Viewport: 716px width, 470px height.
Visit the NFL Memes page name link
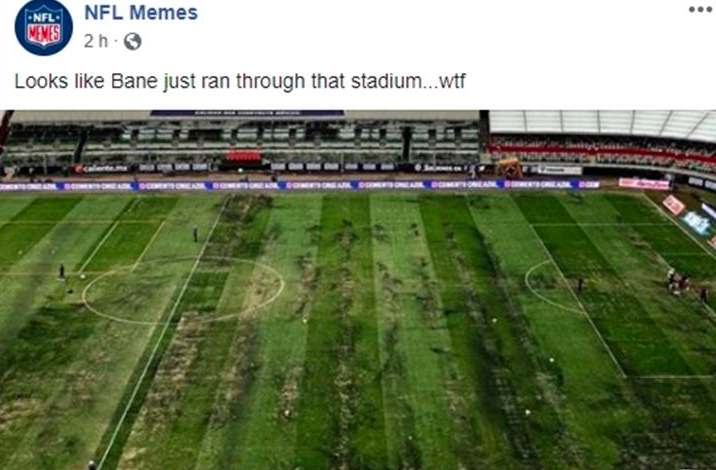141,13
